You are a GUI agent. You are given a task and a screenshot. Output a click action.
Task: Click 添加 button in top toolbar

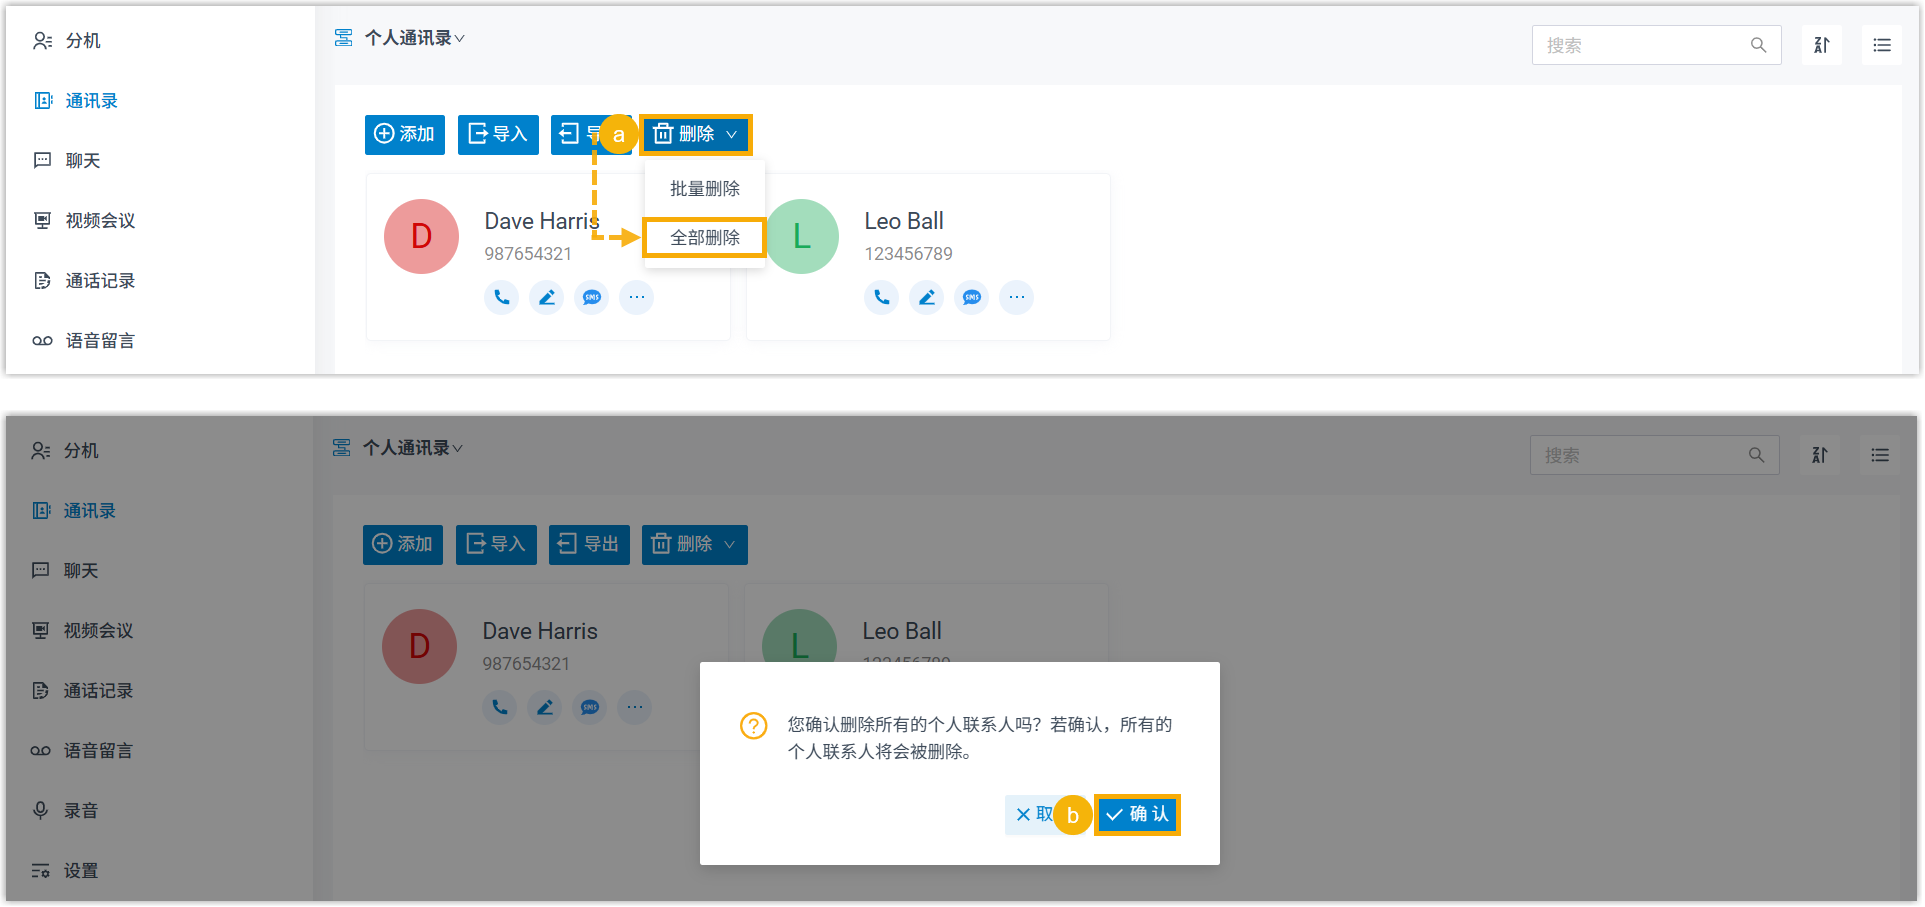tap(404, 134)
